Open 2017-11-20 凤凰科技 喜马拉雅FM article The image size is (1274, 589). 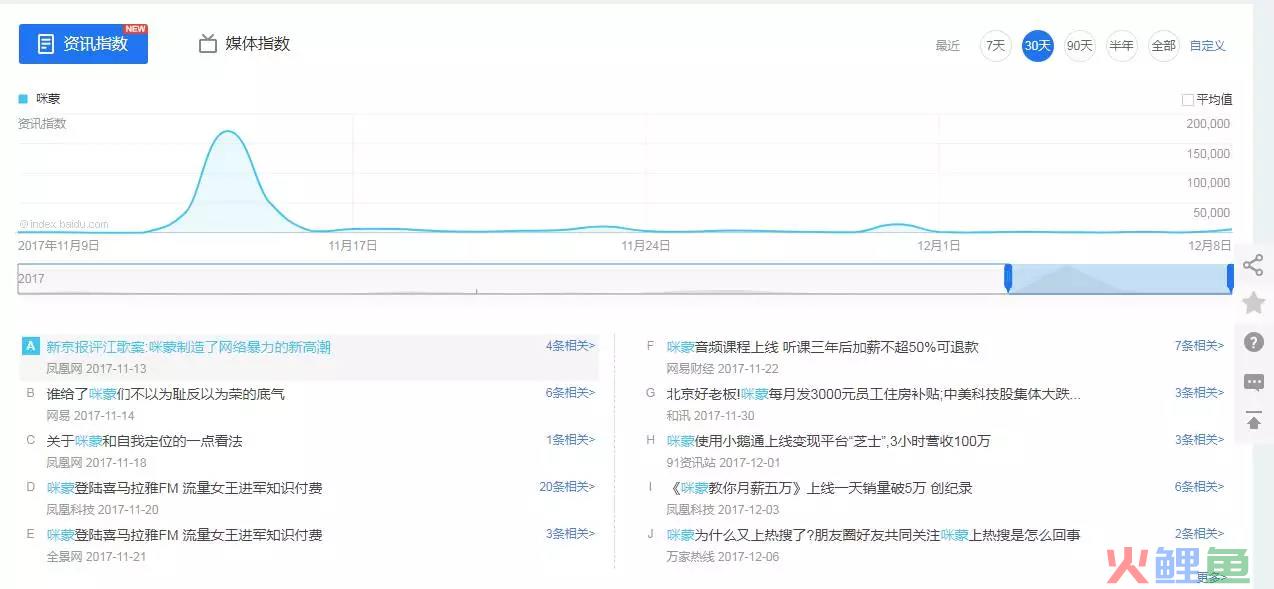click(185, 488)
